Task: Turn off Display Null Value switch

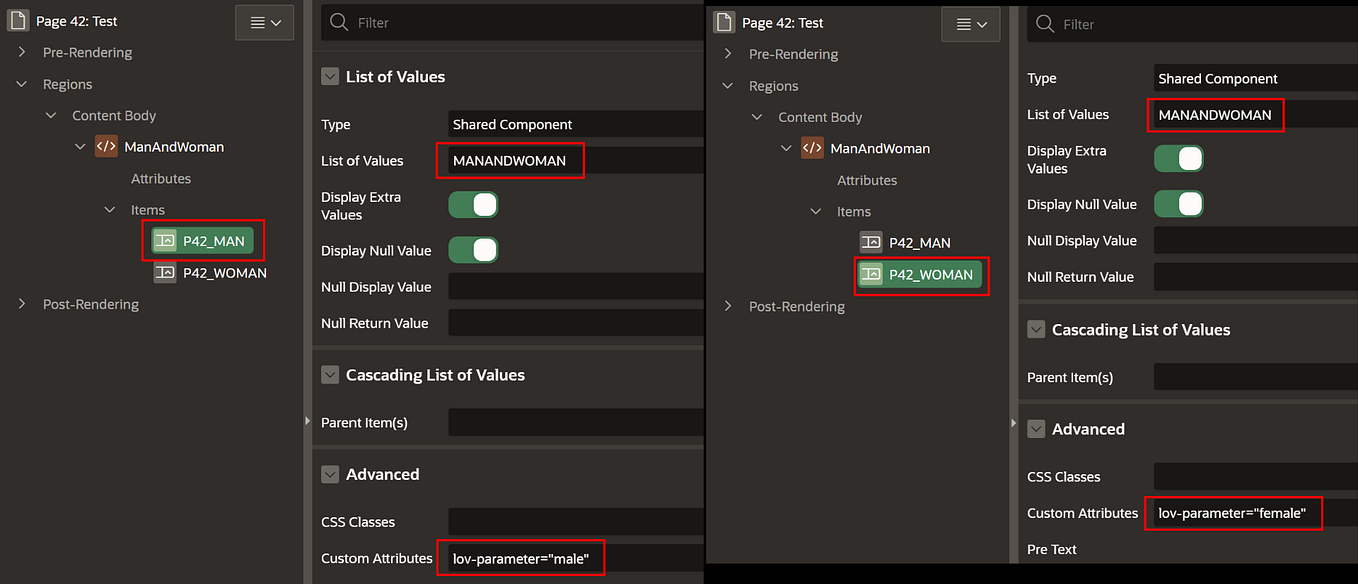Action: pyautogui.click(x=472, y=250)
